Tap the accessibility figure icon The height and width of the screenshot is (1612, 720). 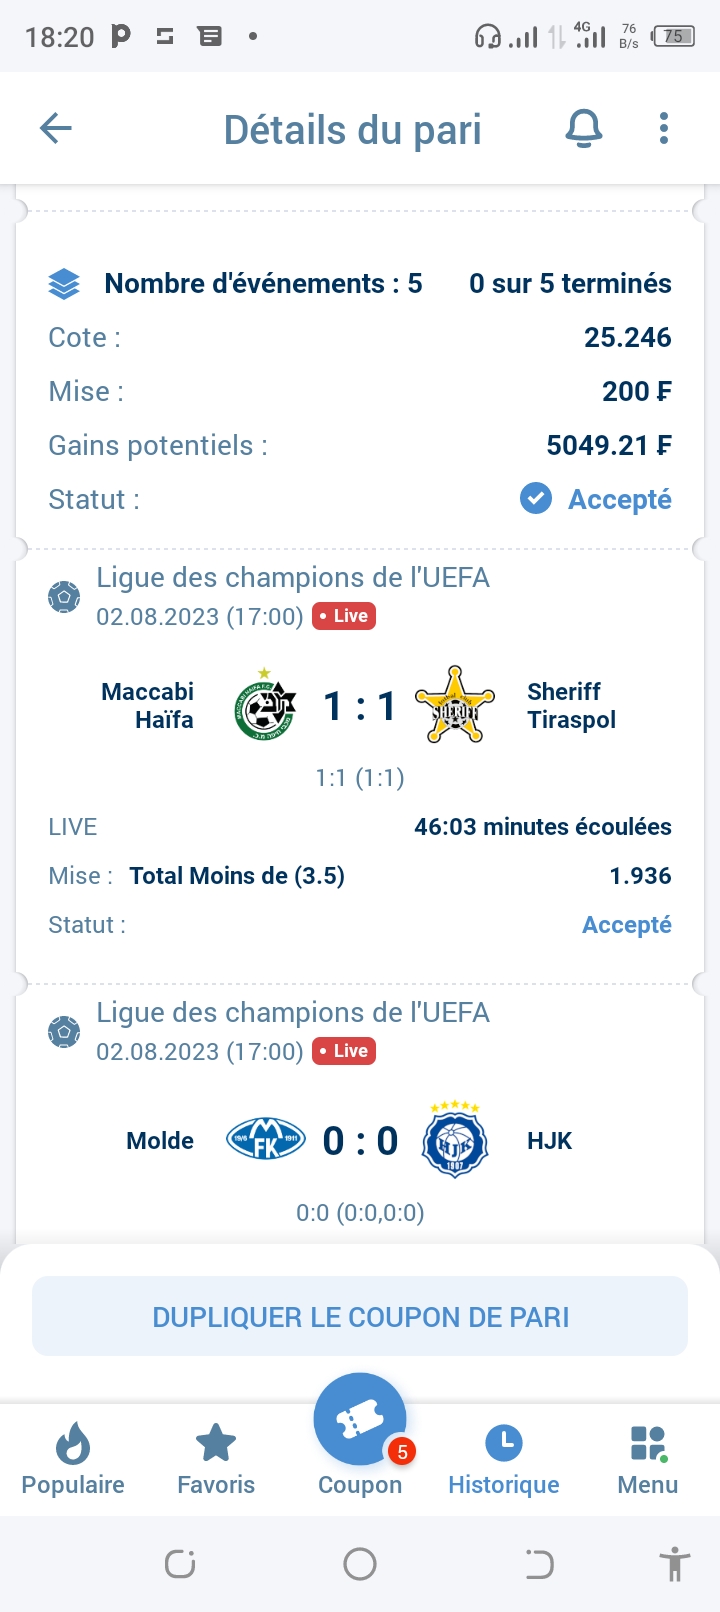(x=675, y=1564)
